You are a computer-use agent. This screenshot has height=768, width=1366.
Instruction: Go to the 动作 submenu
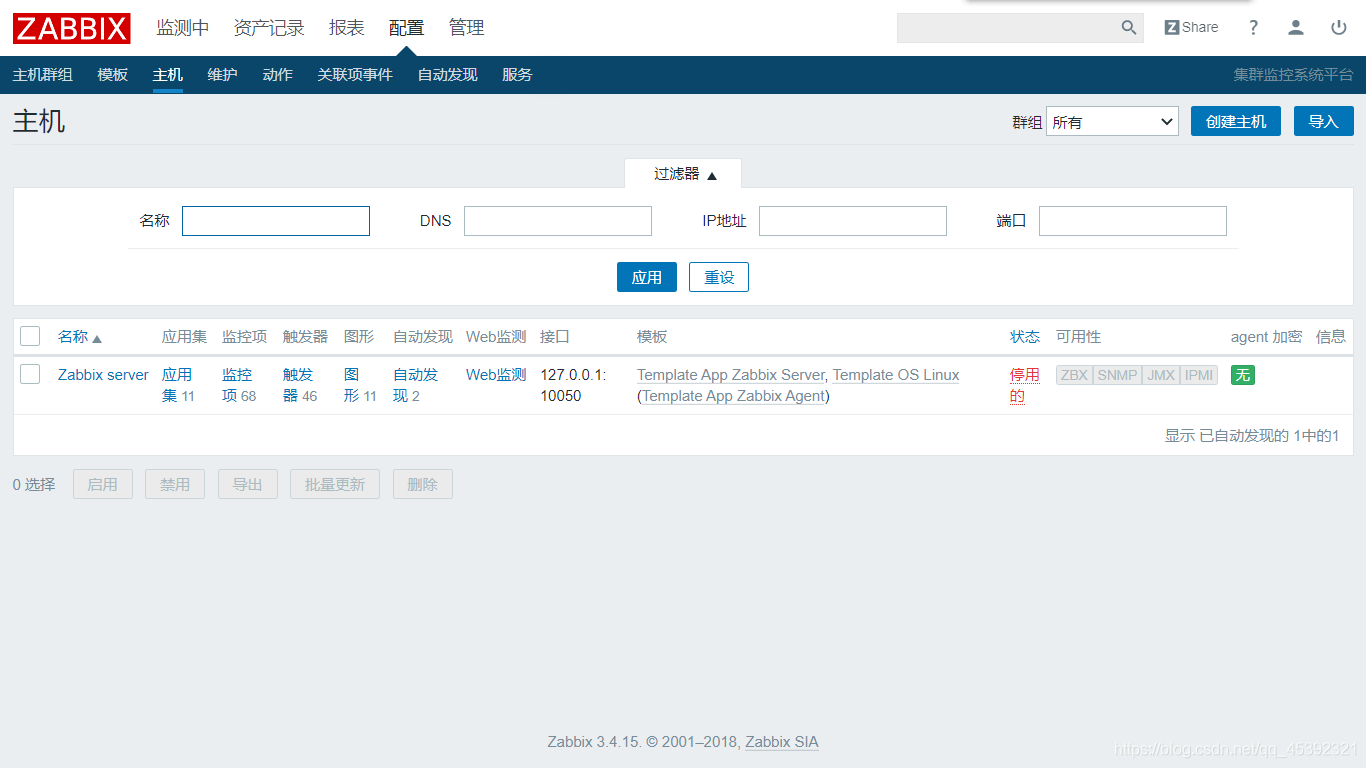278,75
